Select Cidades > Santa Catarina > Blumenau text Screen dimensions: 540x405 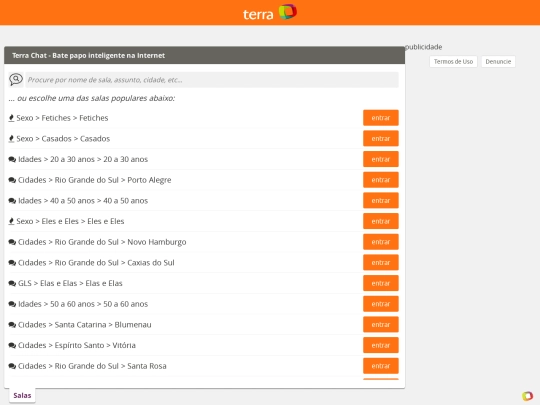point(85,325)
